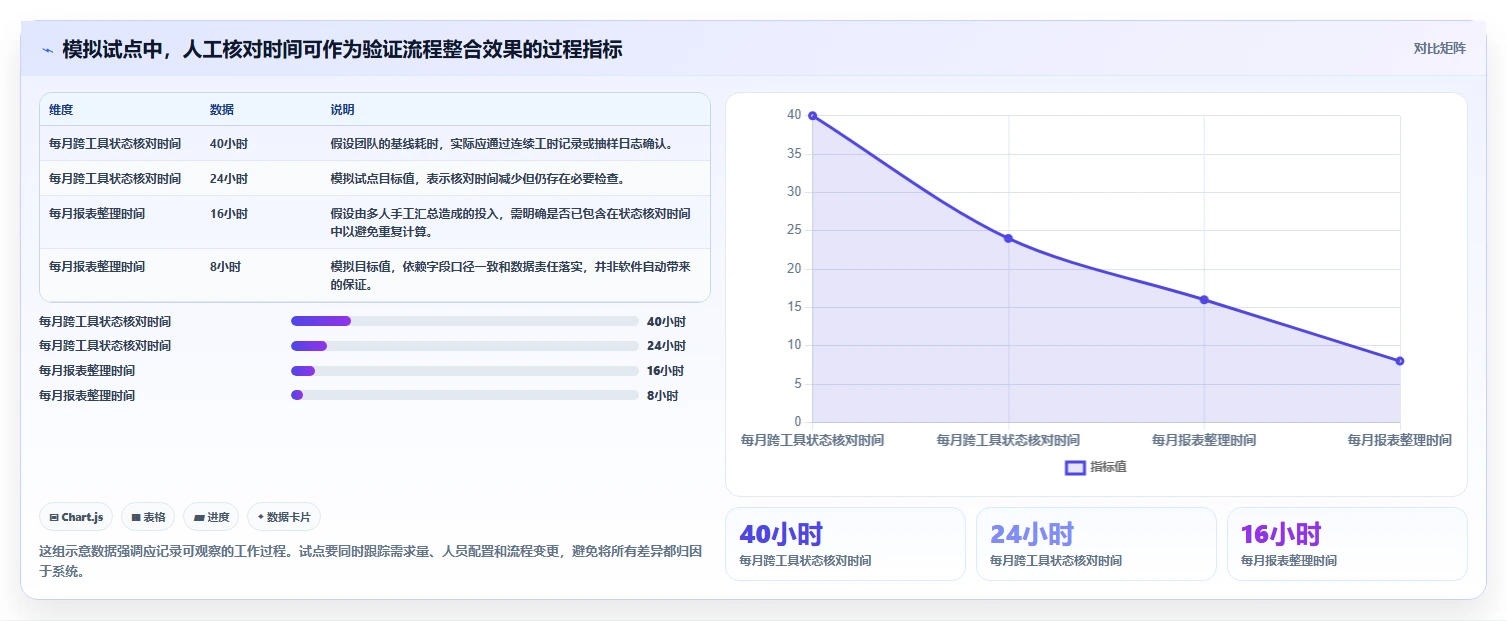Click the footer note starting 这组示意数据强调
1507x621 pixels.
(370, 561)
